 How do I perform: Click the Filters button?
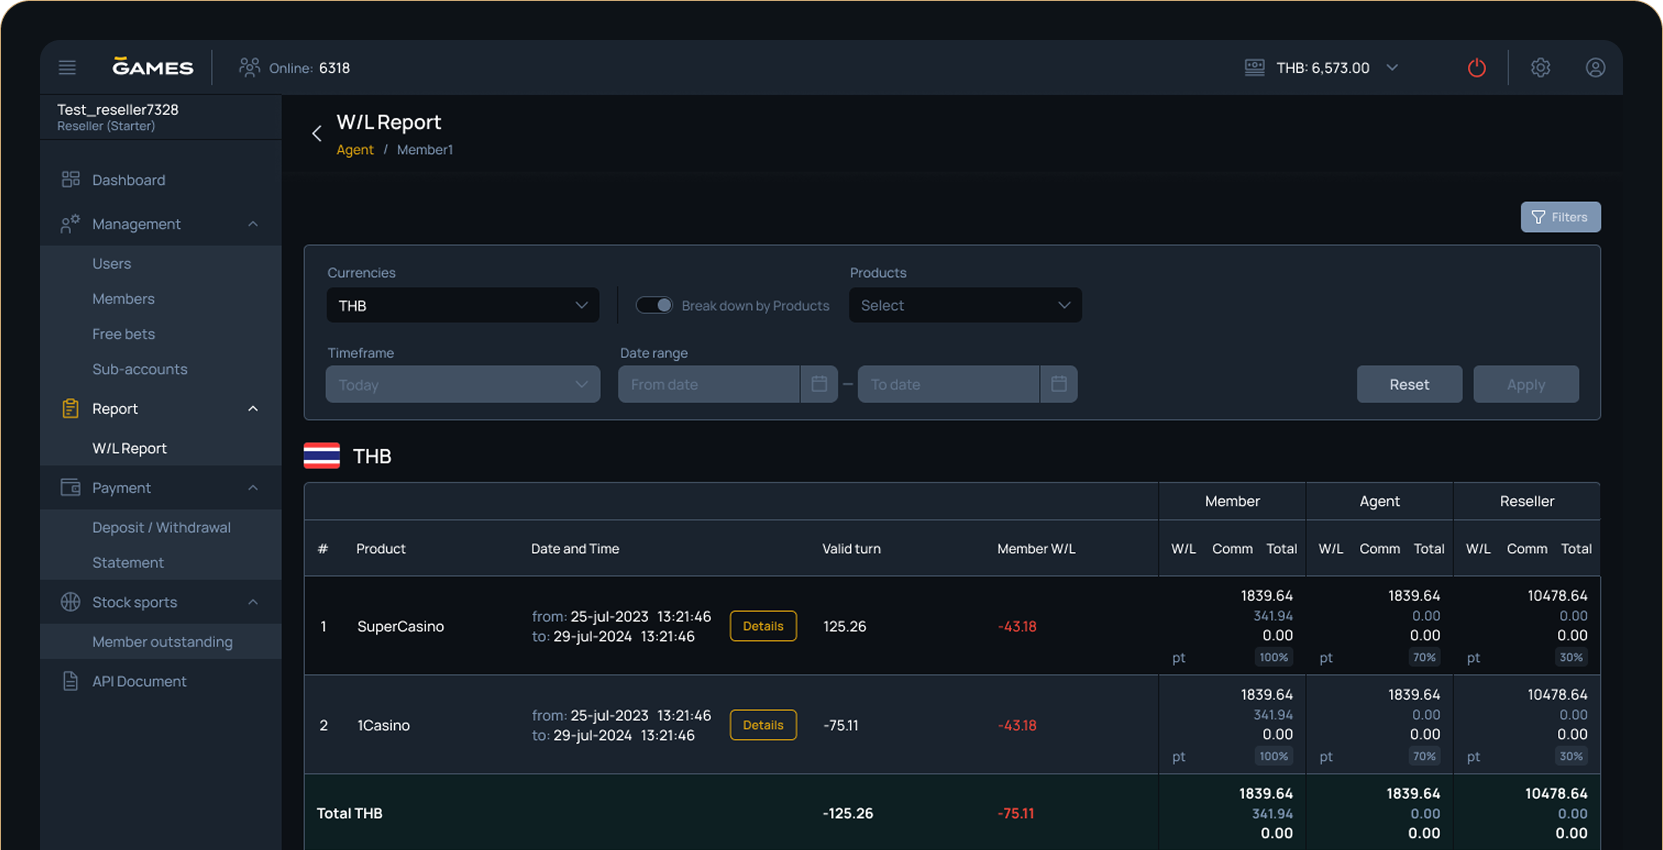[1559, 217]
